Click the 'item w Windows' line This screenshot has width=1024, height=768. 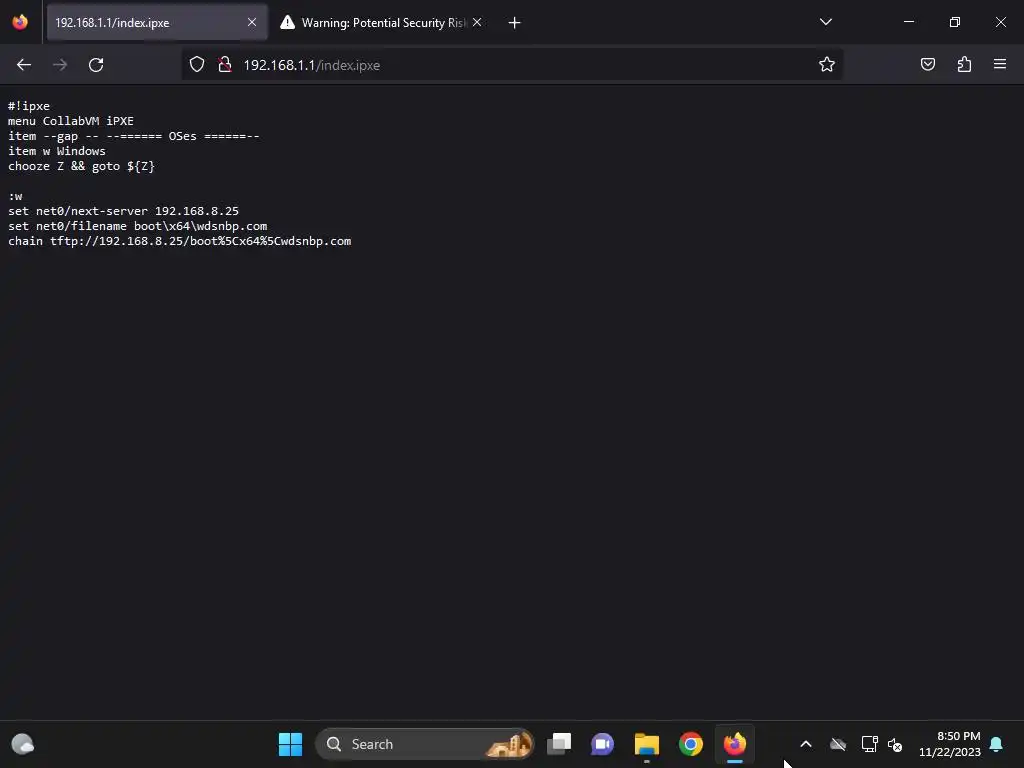coord(57,151)
